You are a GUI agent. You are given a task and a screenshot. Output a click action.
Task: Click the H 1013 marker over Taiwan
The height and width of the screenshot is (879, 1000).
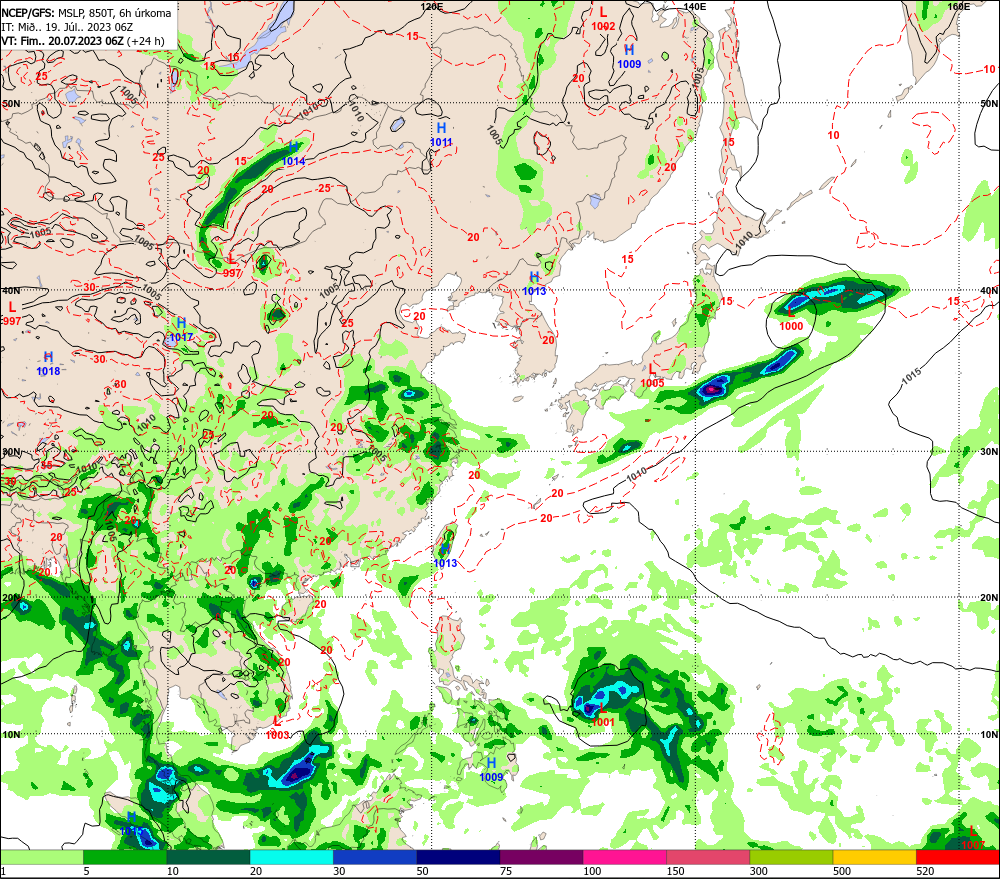(x=445, y=556)
